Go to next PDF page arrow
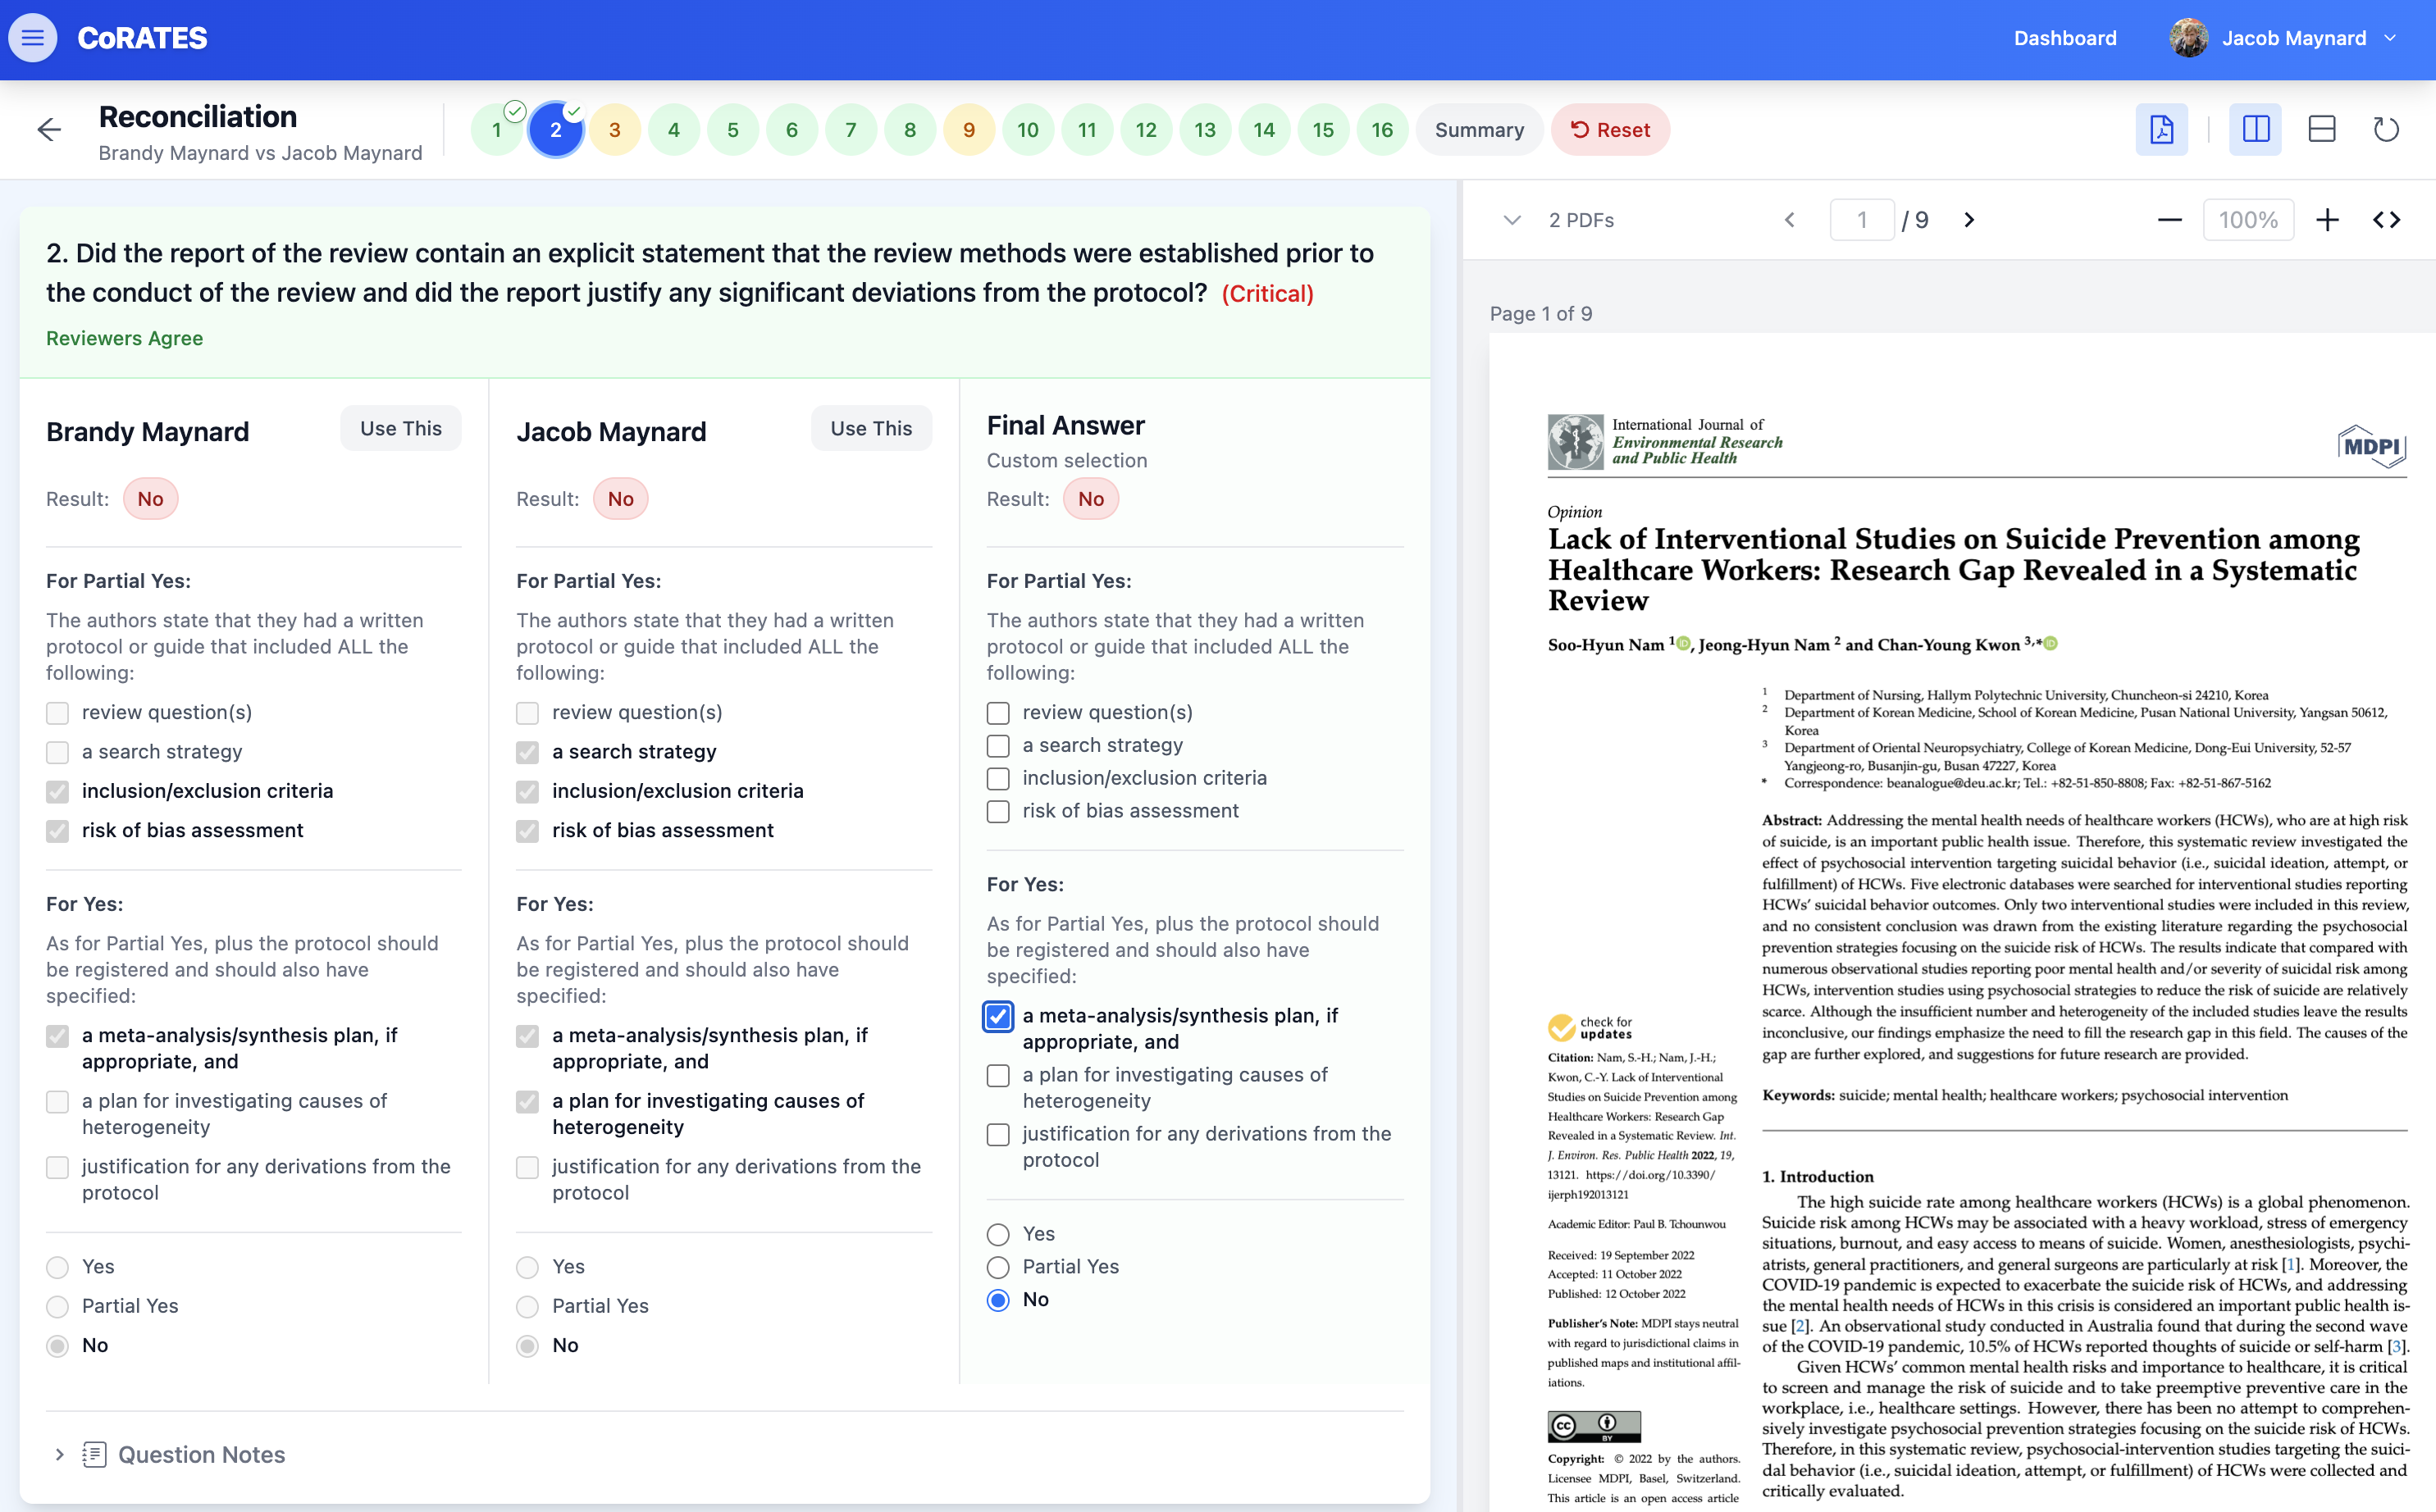Screen dimensions: 2436x1512 click(x=1969, y=220)
